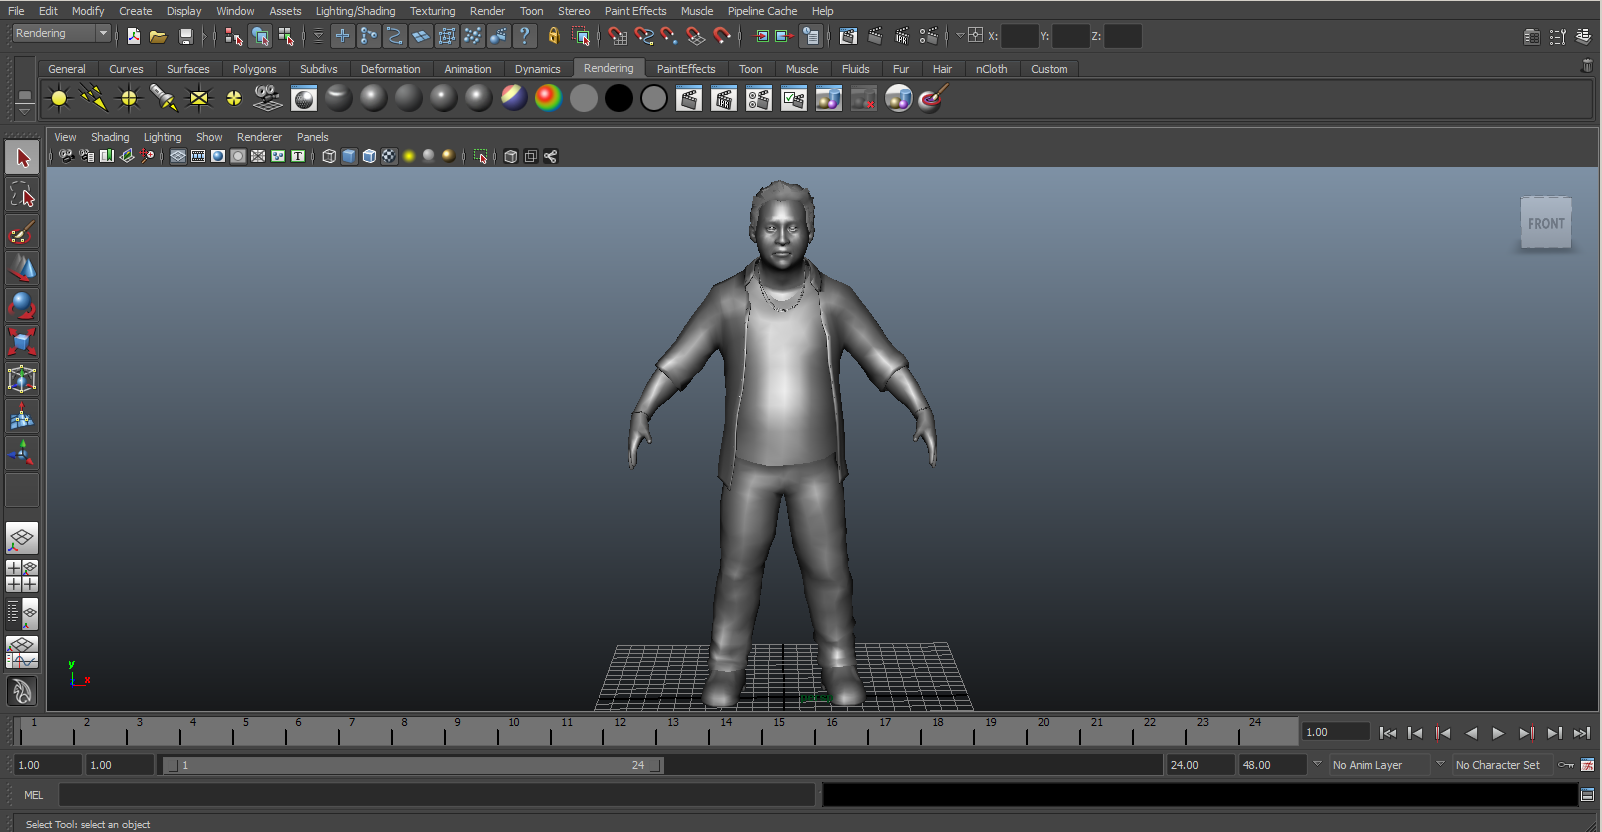The height and width of the screenshot is (832, 1602).
Task: Select the Lasso tool in the toolbox
Action: tap(22, 195)
